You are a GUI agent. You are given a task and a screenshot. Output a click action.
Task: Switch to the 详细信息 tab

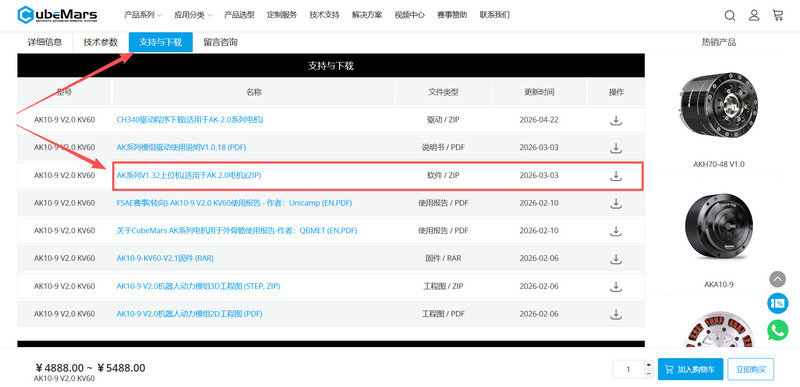[x=45, y=42]
